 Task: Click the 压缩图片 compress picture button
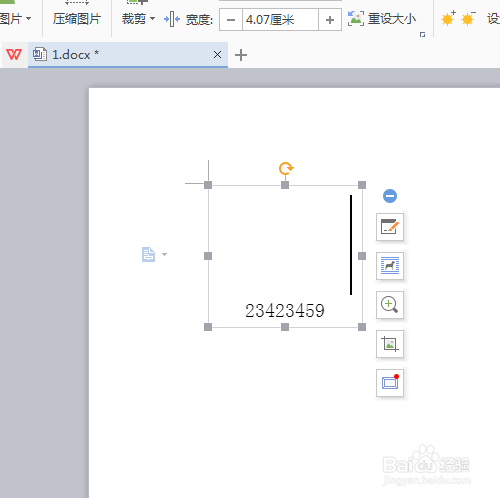[77, 19]
